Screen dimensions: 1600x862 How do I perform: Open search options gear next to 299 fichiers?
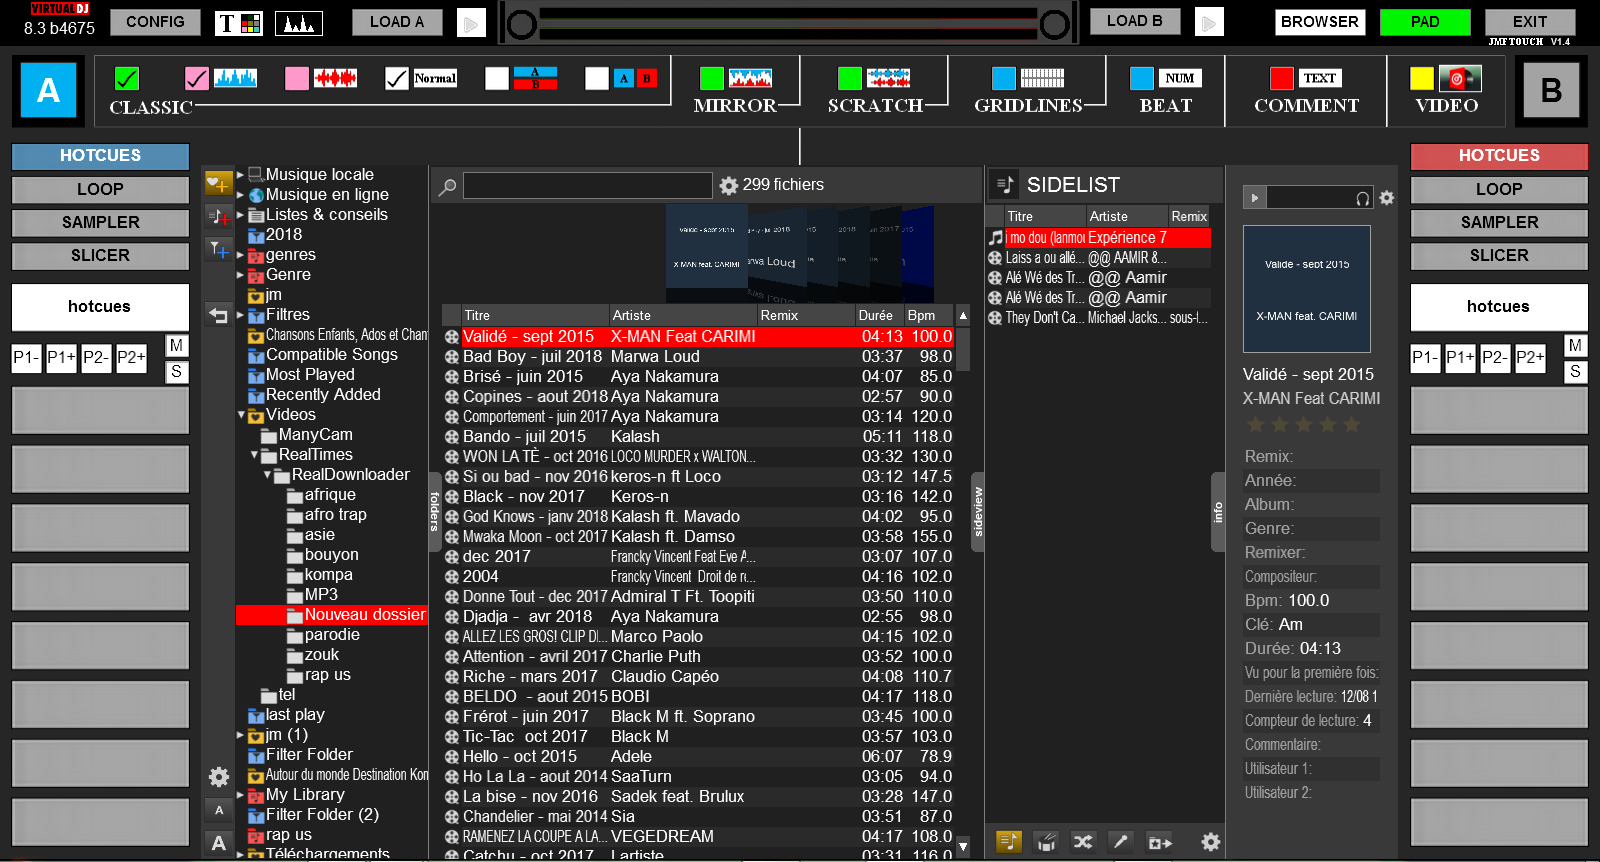coord(729,186)
